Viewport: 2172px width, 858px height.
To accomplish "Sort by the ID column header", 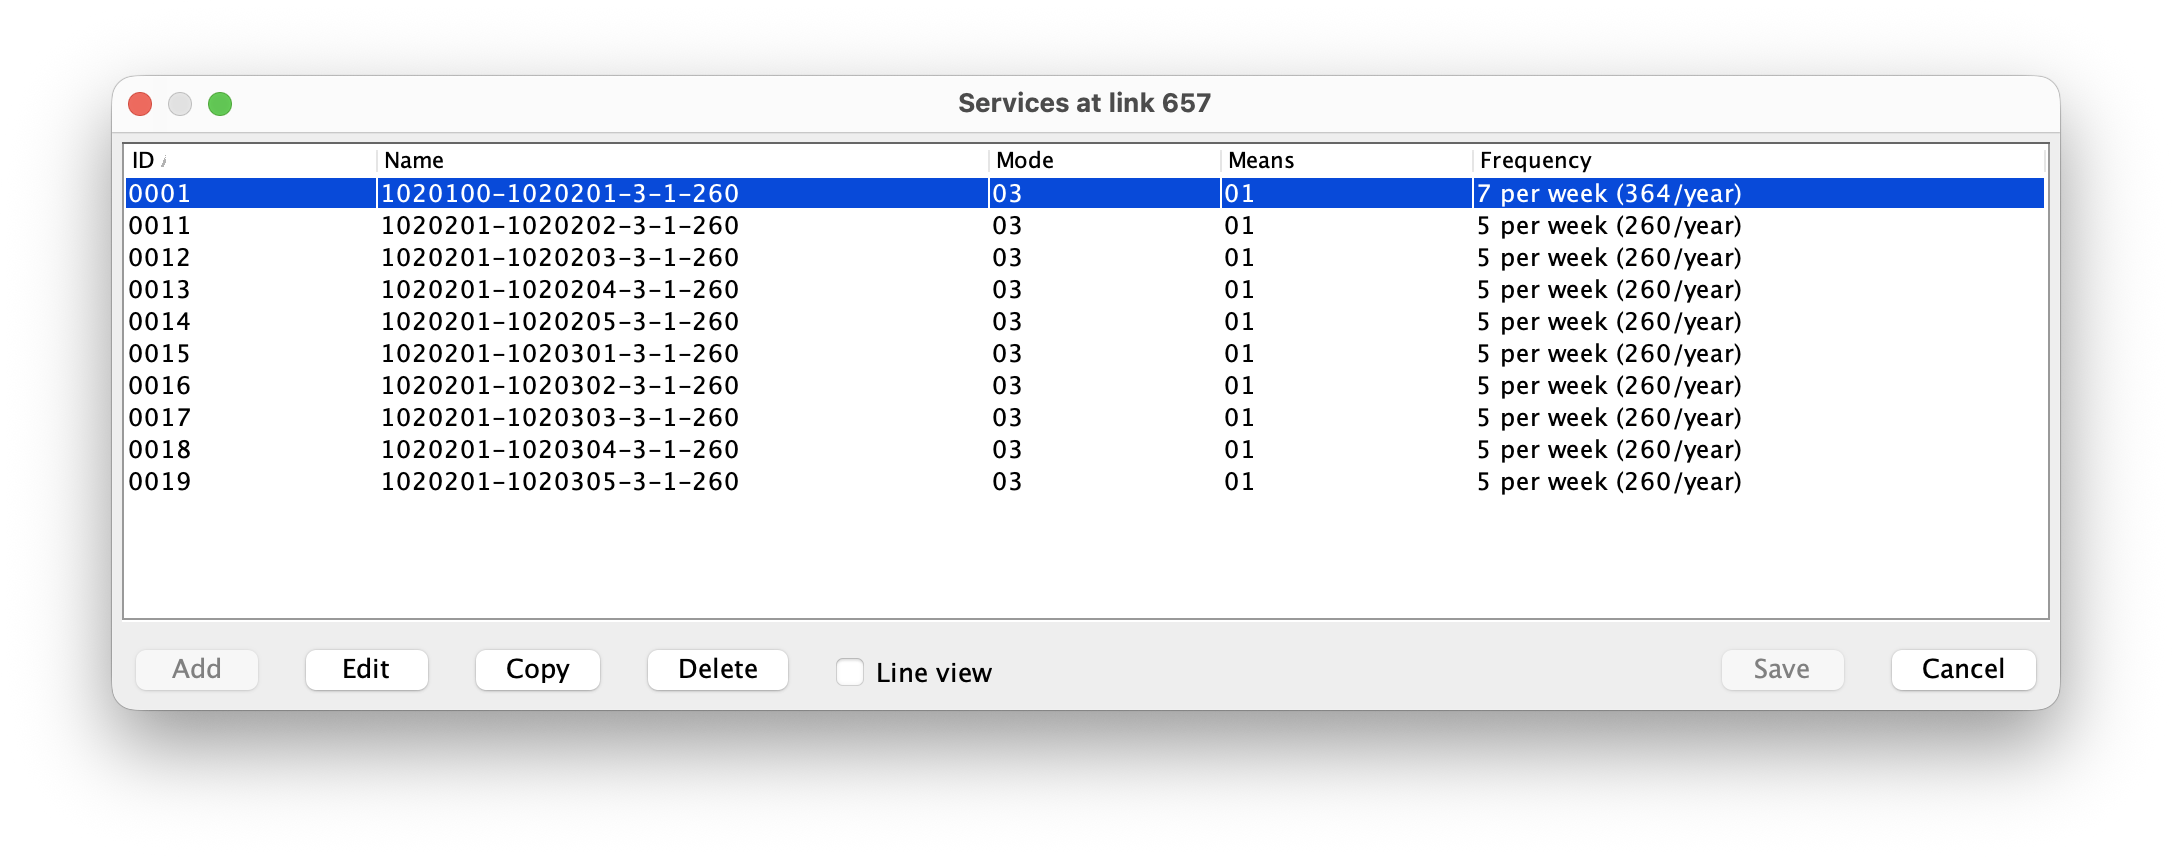I will [x=250, y=160].
